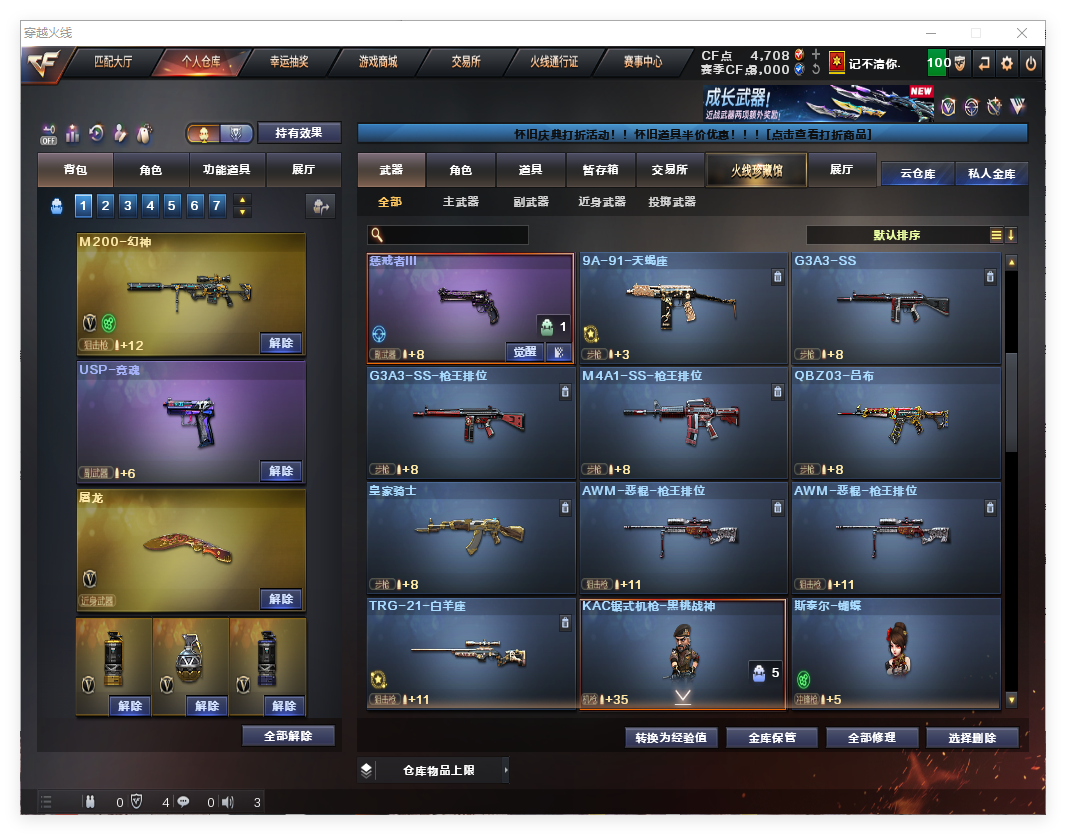Click the 全部修理 button
This screenshot has width=1066, height=835.
coord(870,738)
